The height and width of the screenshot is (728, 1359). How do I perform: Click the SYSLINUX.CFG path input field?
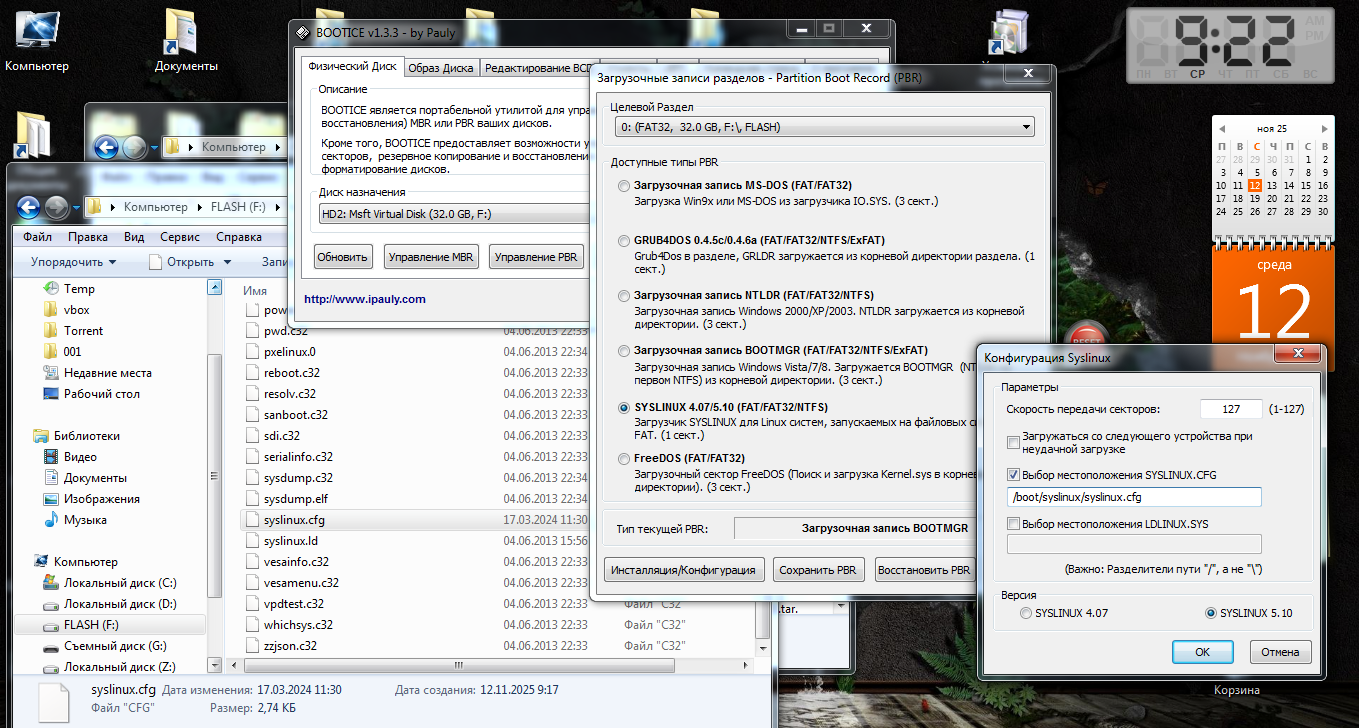pyautogui.click(x=1133, y=497)
